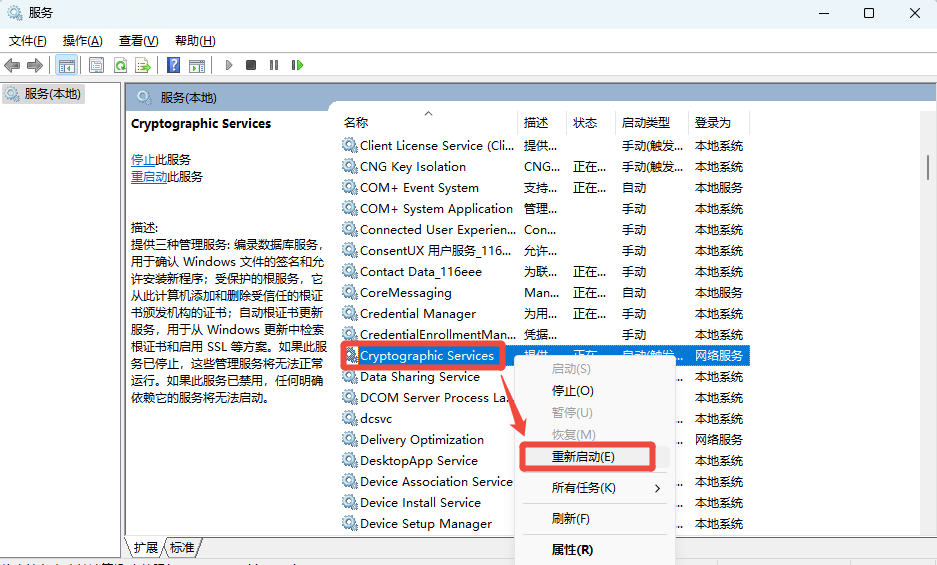The image size is (937, 565).
Task: Click the Refresh toolbar icon
Action: (120, 65)
